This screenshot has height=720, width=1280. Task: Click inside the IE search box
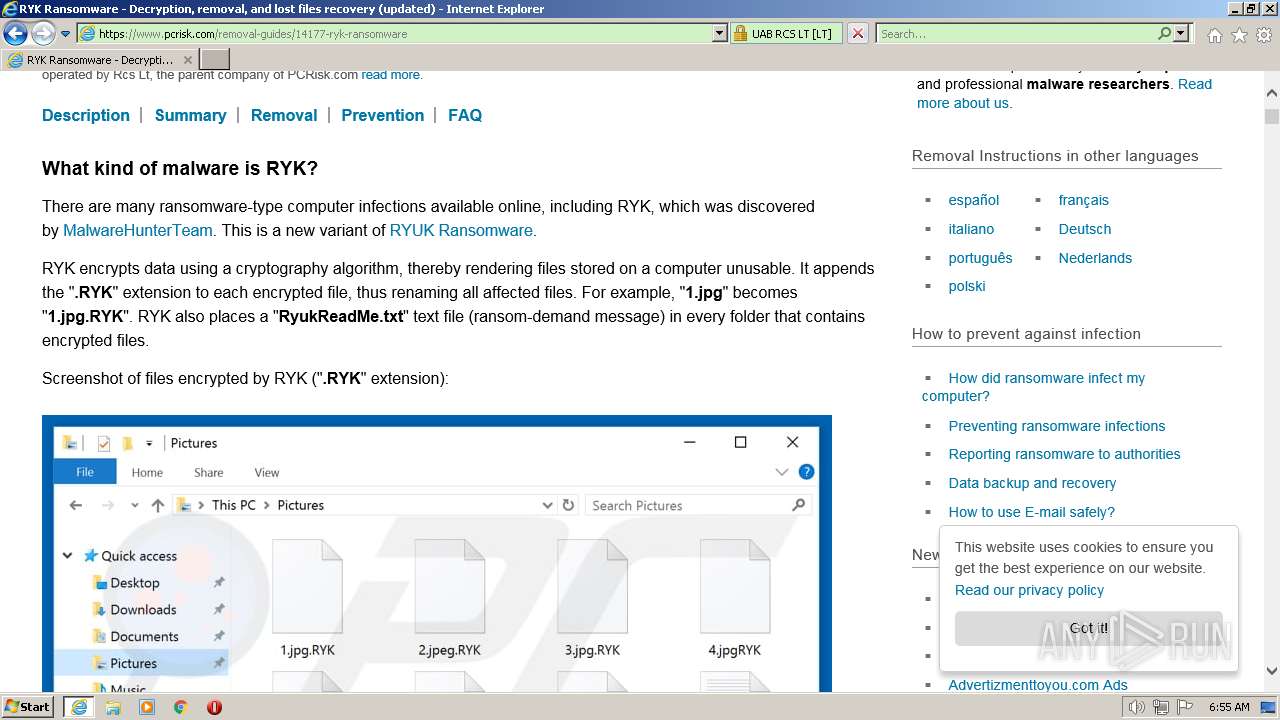(1015, 33)
